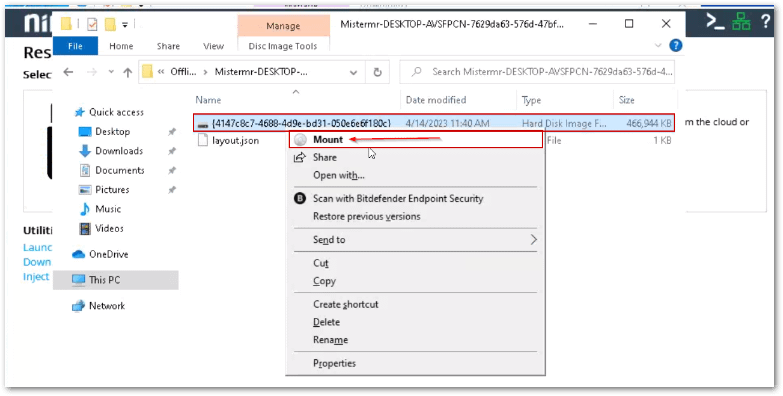Choose Open with... from context menu
Image resolution: width=783 pixels, height=396 pixels.
(339, 175)
